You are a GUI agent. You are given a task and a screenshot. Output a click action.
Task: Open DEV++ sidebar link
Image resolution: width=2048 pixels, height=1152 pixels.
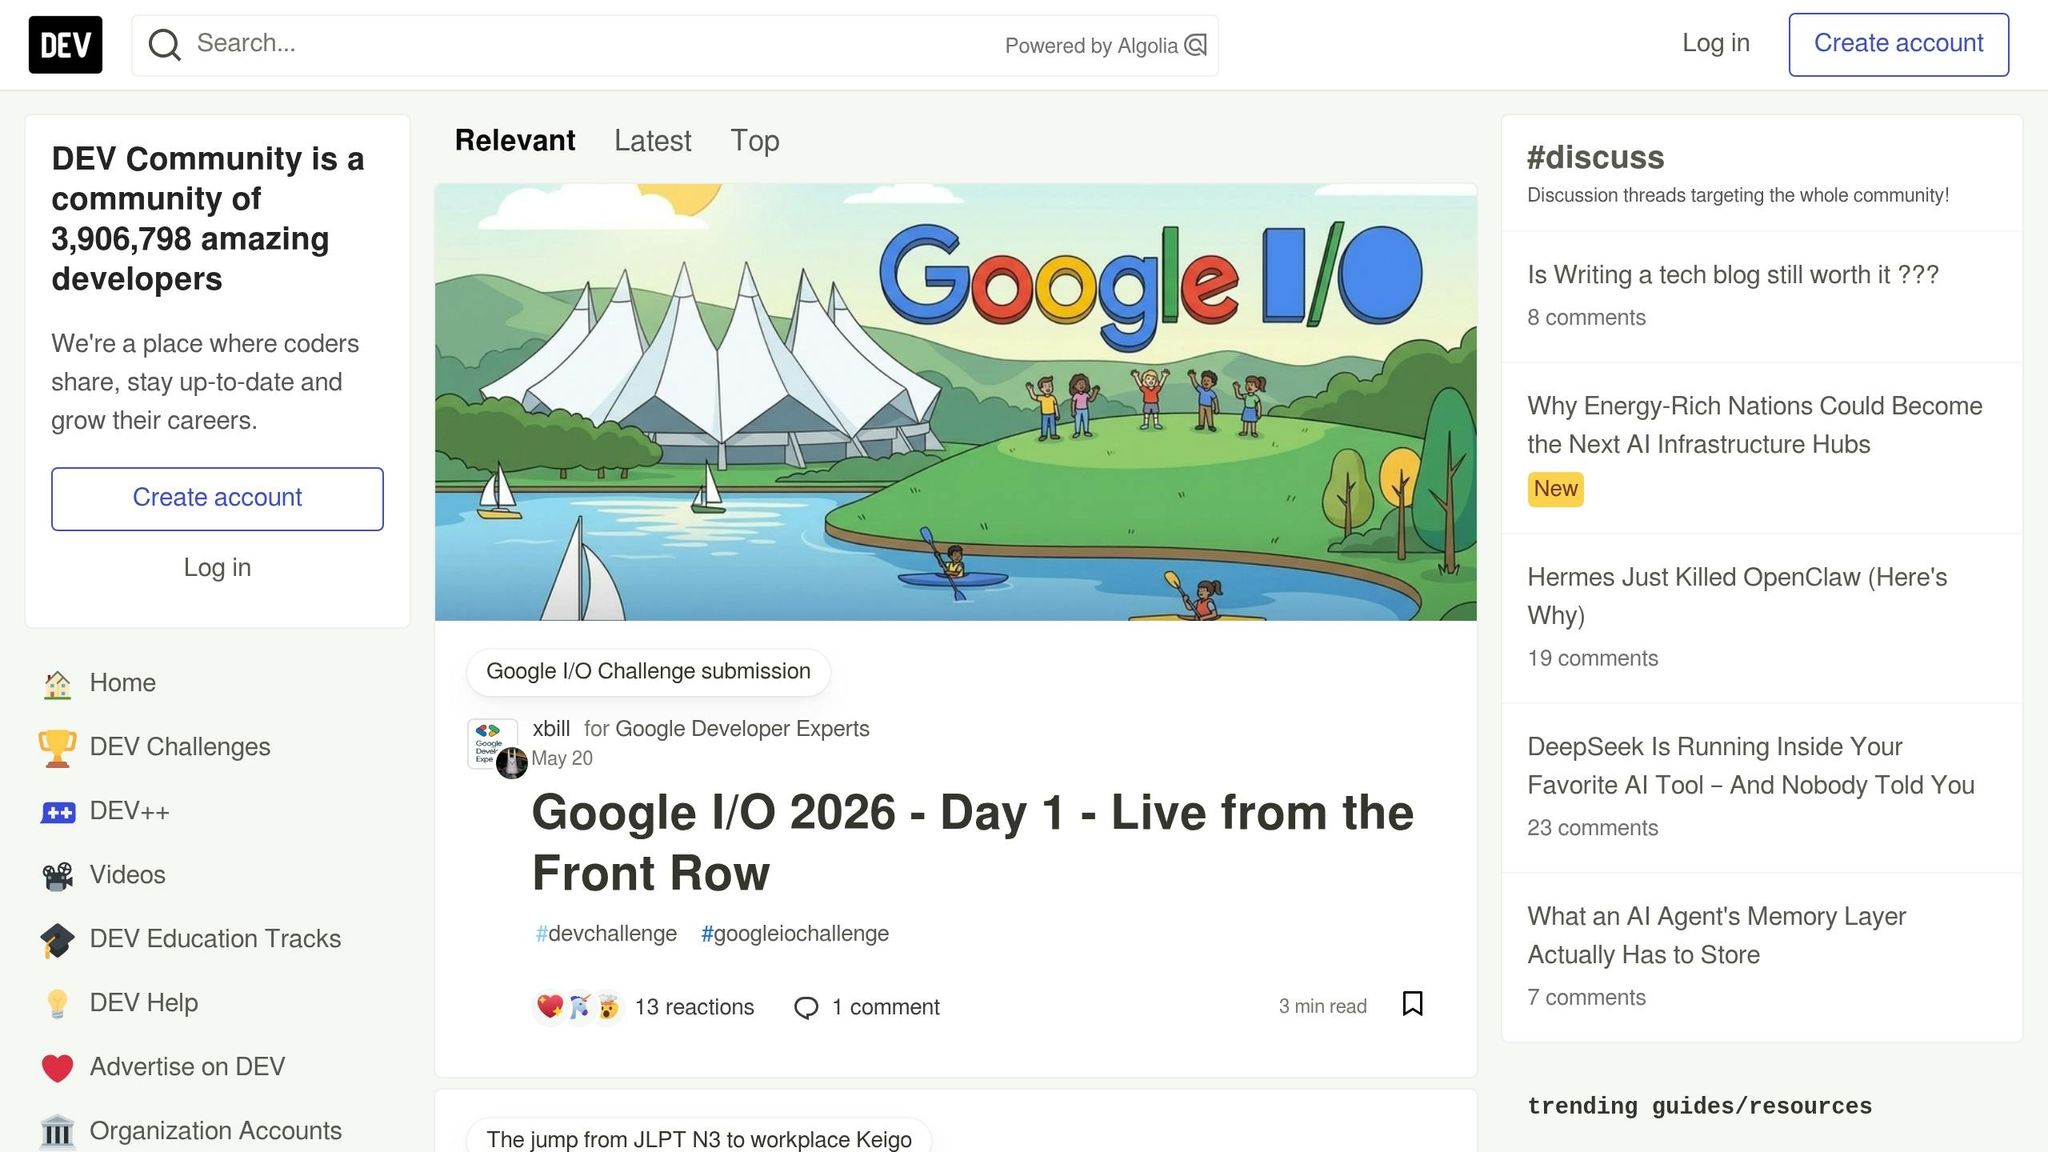tap(217, 812)
